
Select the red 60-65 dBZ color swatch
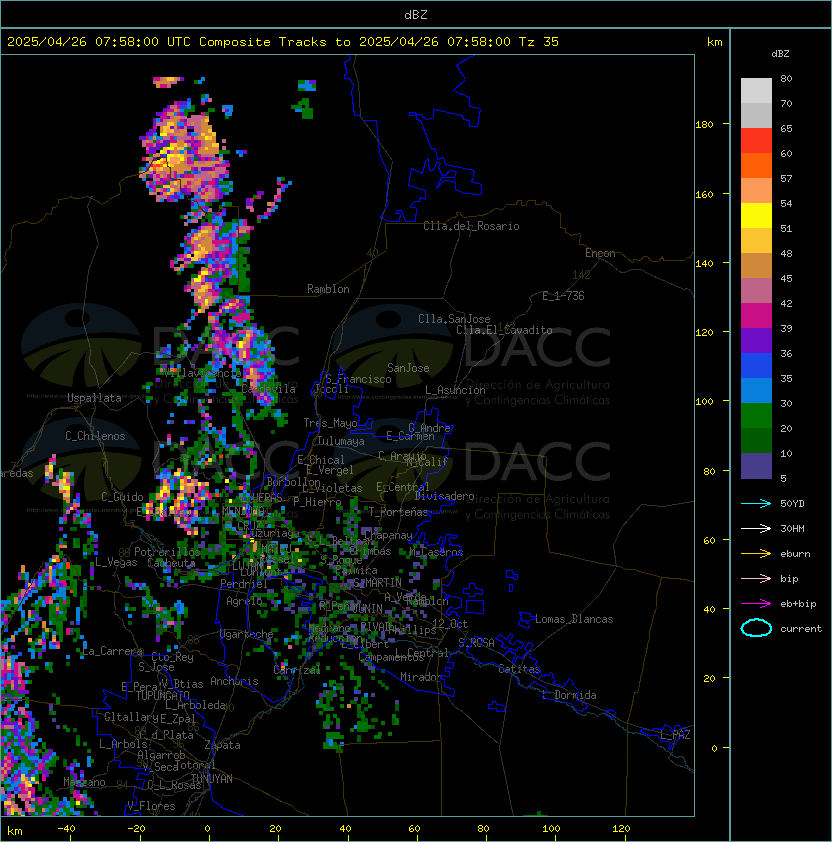click(x=756, y=141)
